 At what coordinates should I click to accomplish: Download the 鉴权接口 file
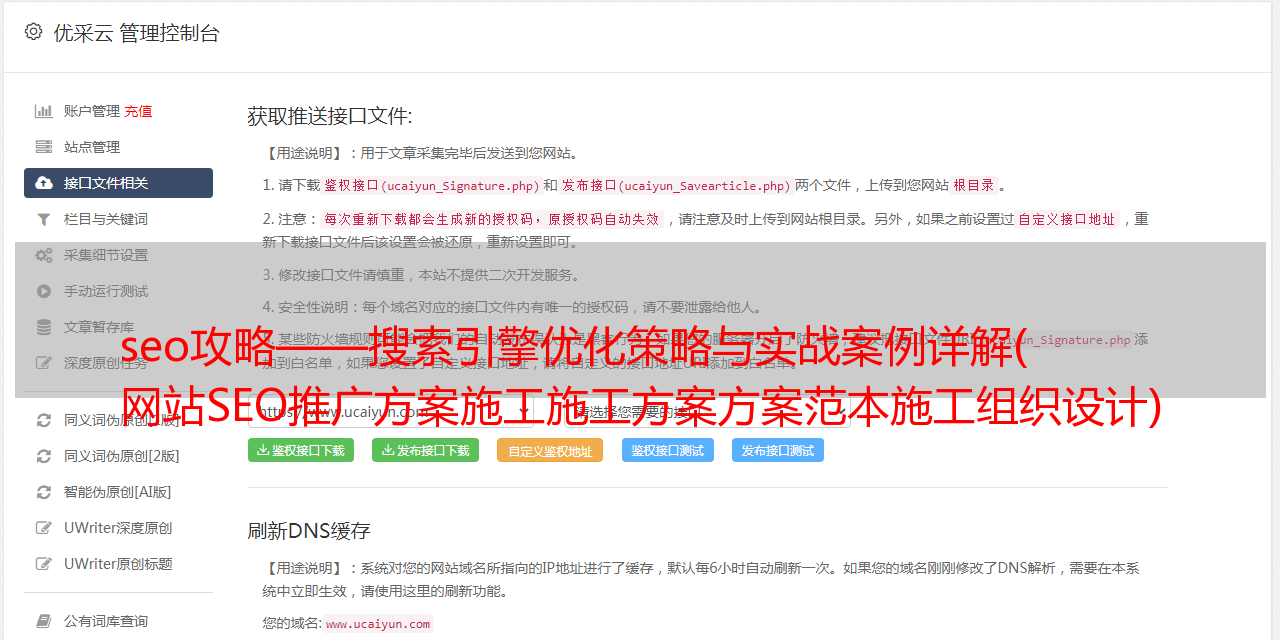tap(301, 450)
